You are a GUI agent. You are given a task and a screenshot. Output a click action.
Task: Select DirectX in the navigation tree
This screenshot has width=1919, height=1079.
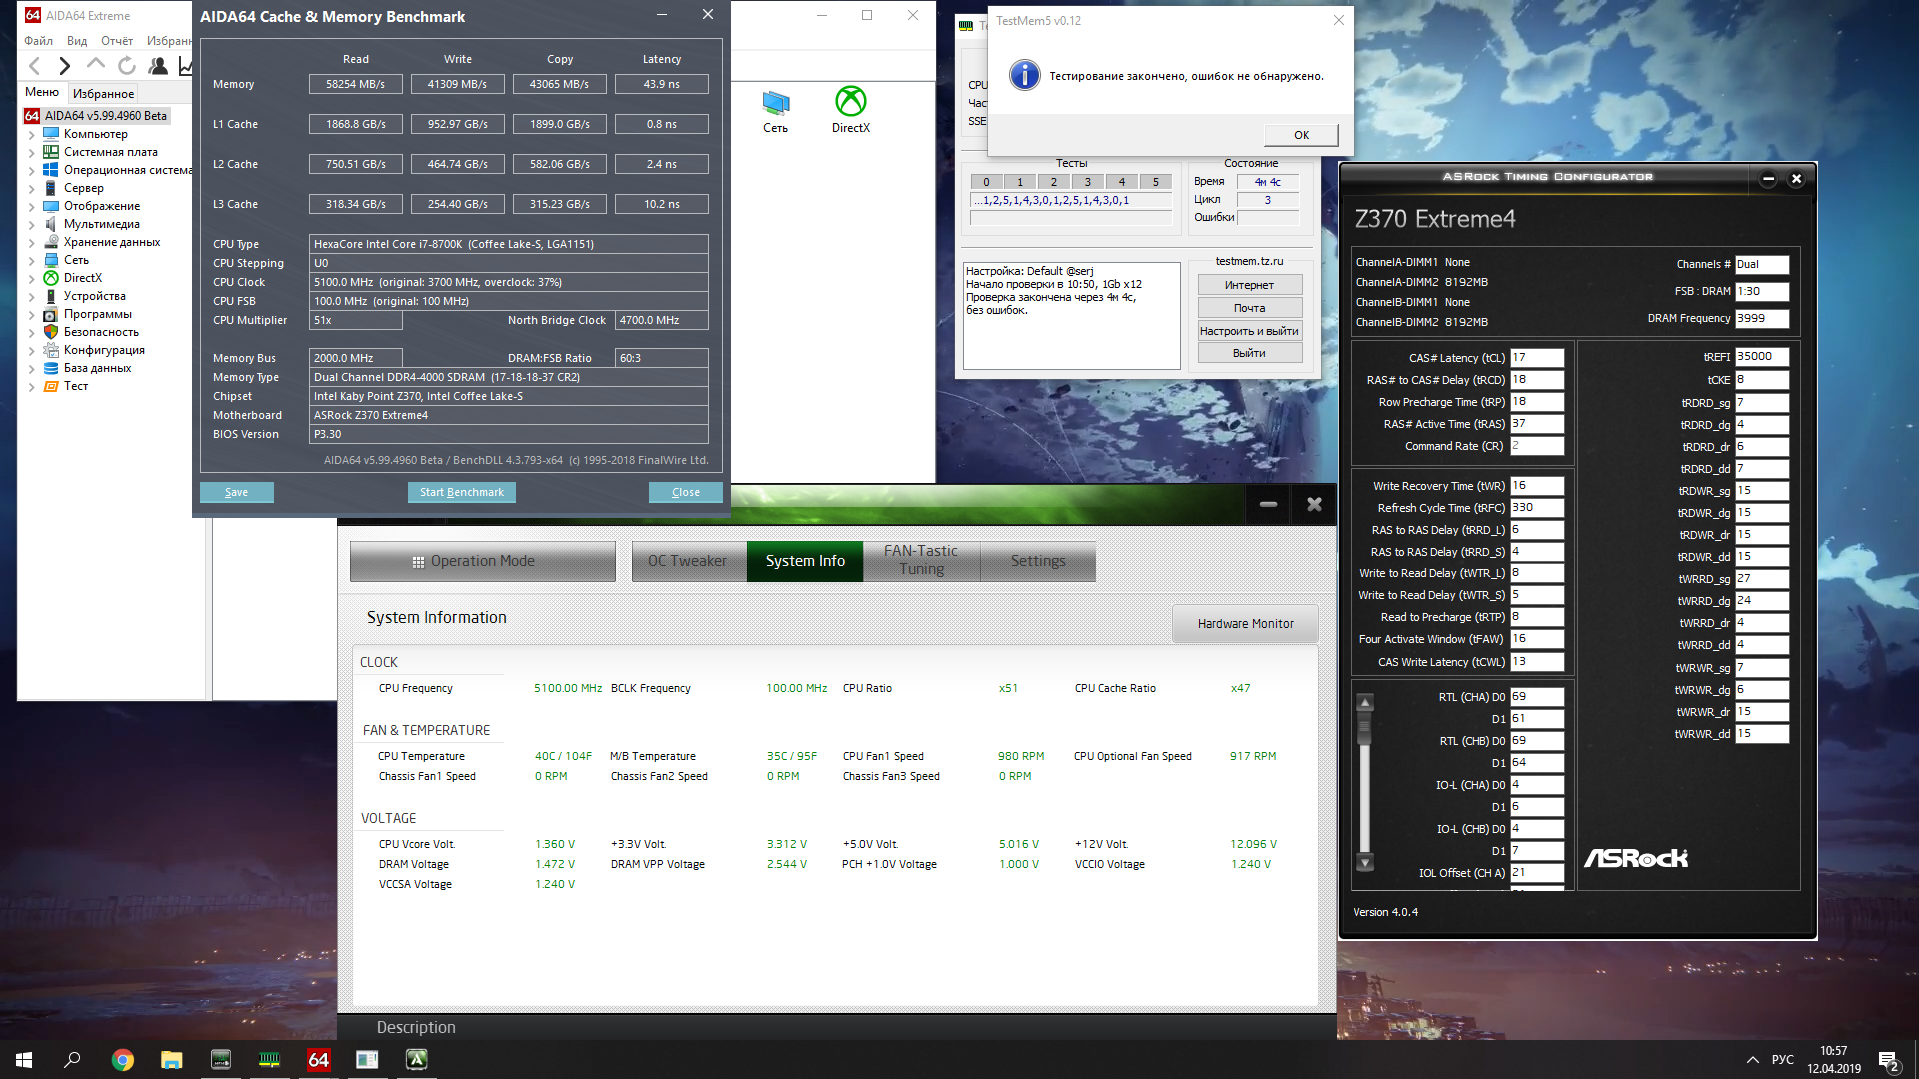tap(83, 278)
